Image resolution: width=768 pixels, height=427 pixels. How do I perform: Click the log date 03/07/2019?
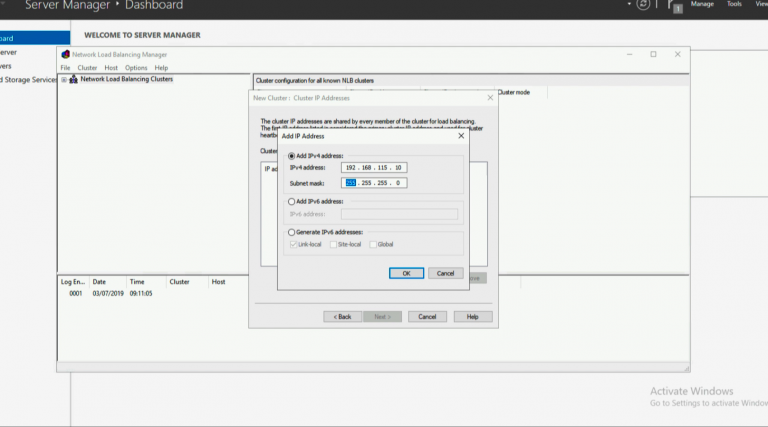[108, 293]
